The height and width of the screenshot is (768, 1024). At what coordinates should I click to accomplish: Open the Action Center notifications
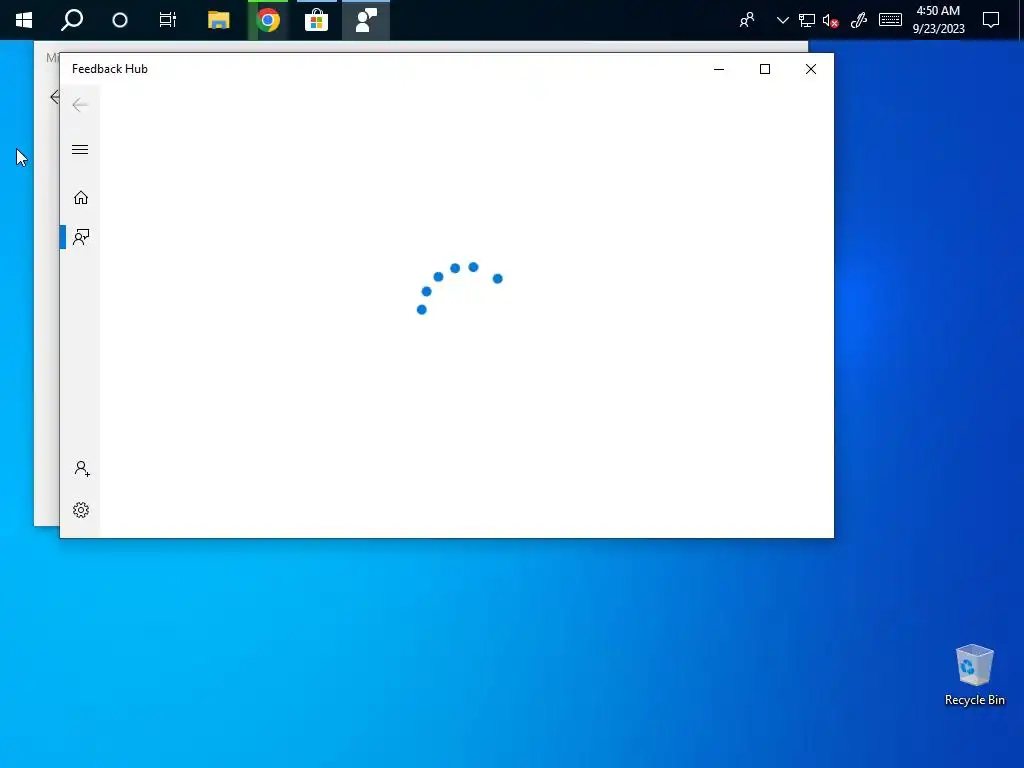(991, 20)
